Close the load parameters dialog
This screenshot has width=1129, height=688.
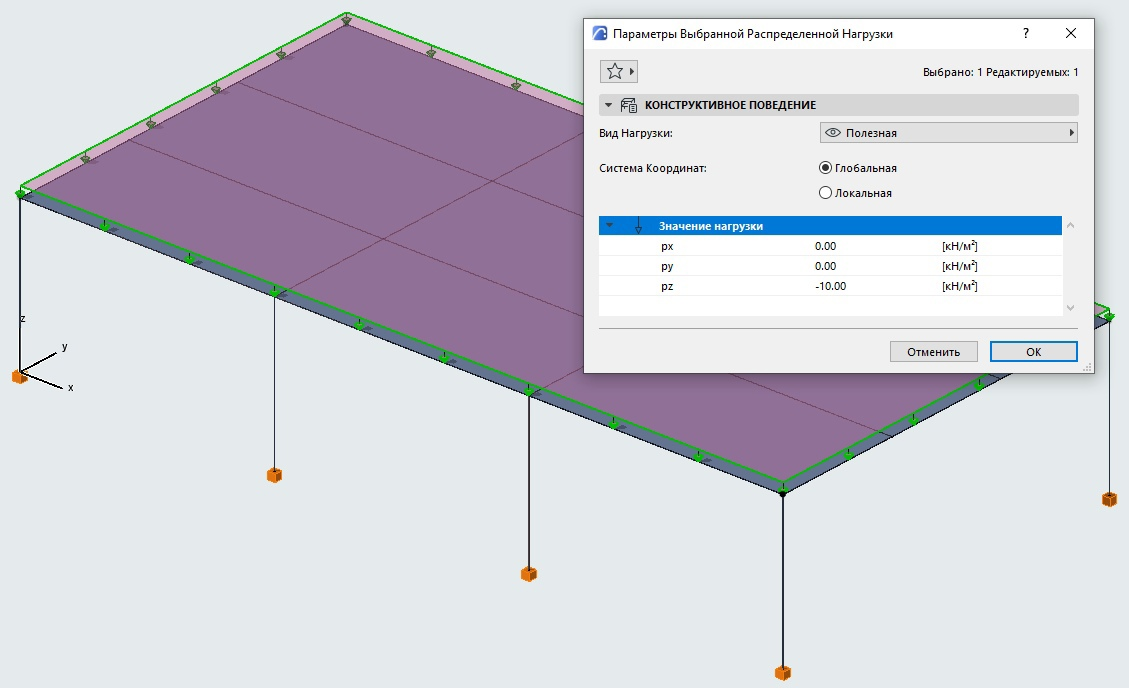[x=1071, y=33]
